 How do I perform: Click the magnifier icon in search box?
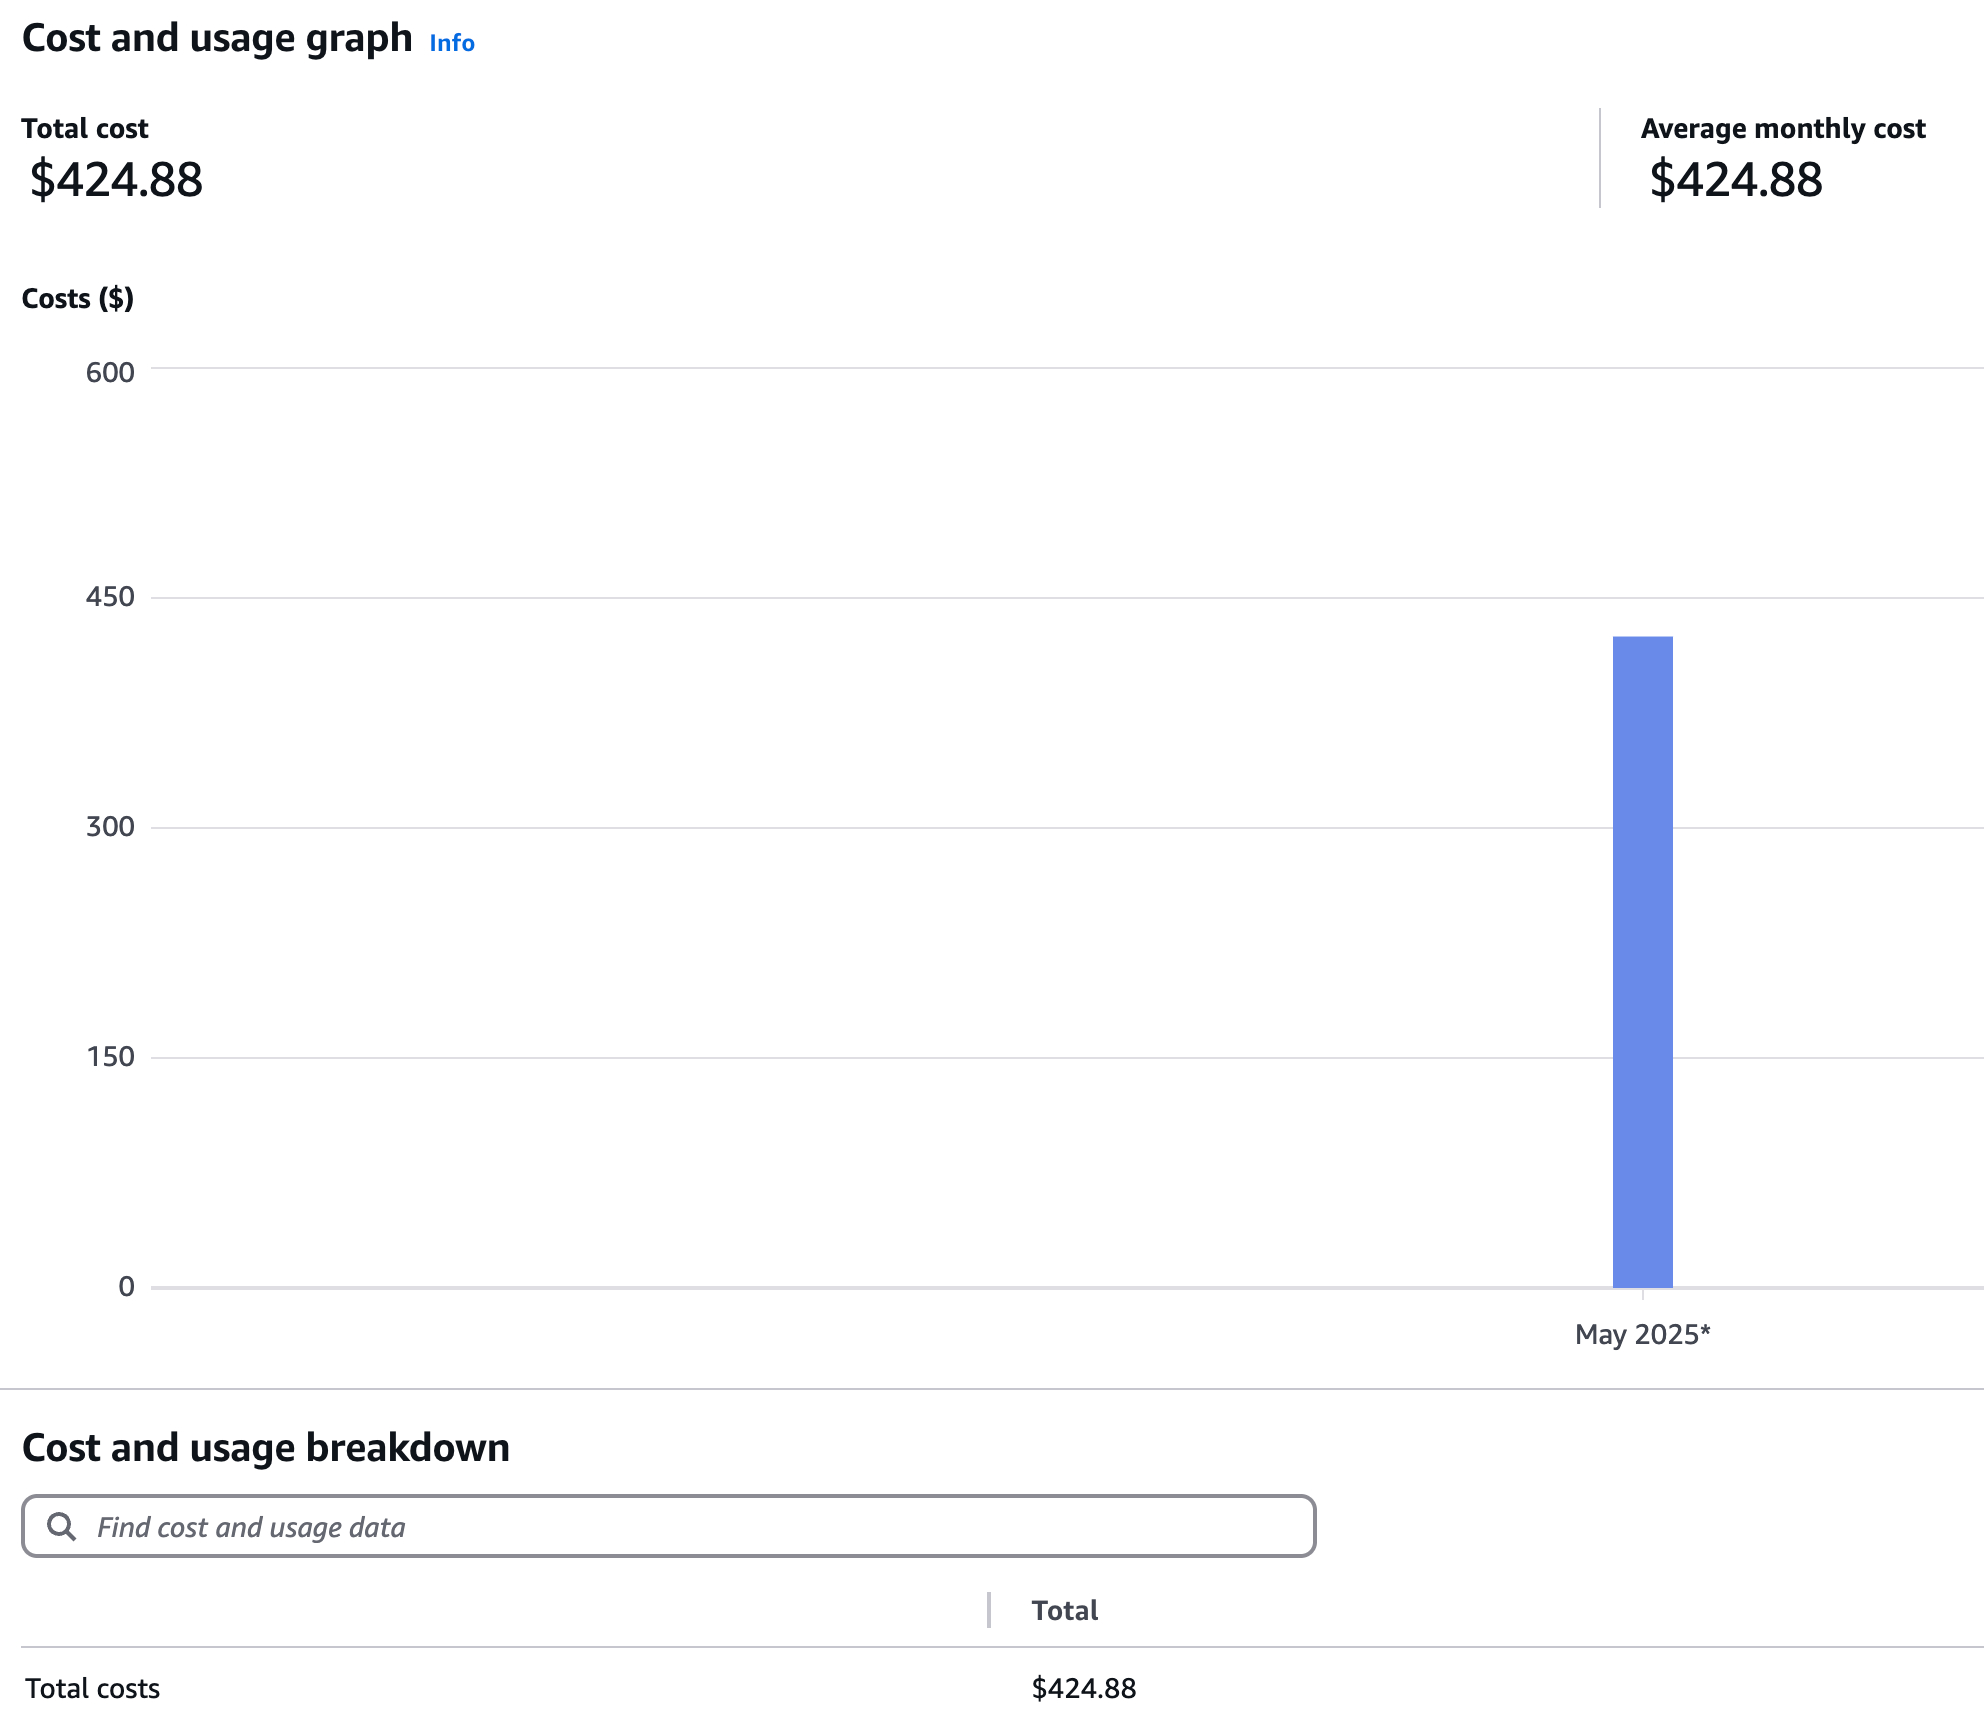(x=62, y=1526)
